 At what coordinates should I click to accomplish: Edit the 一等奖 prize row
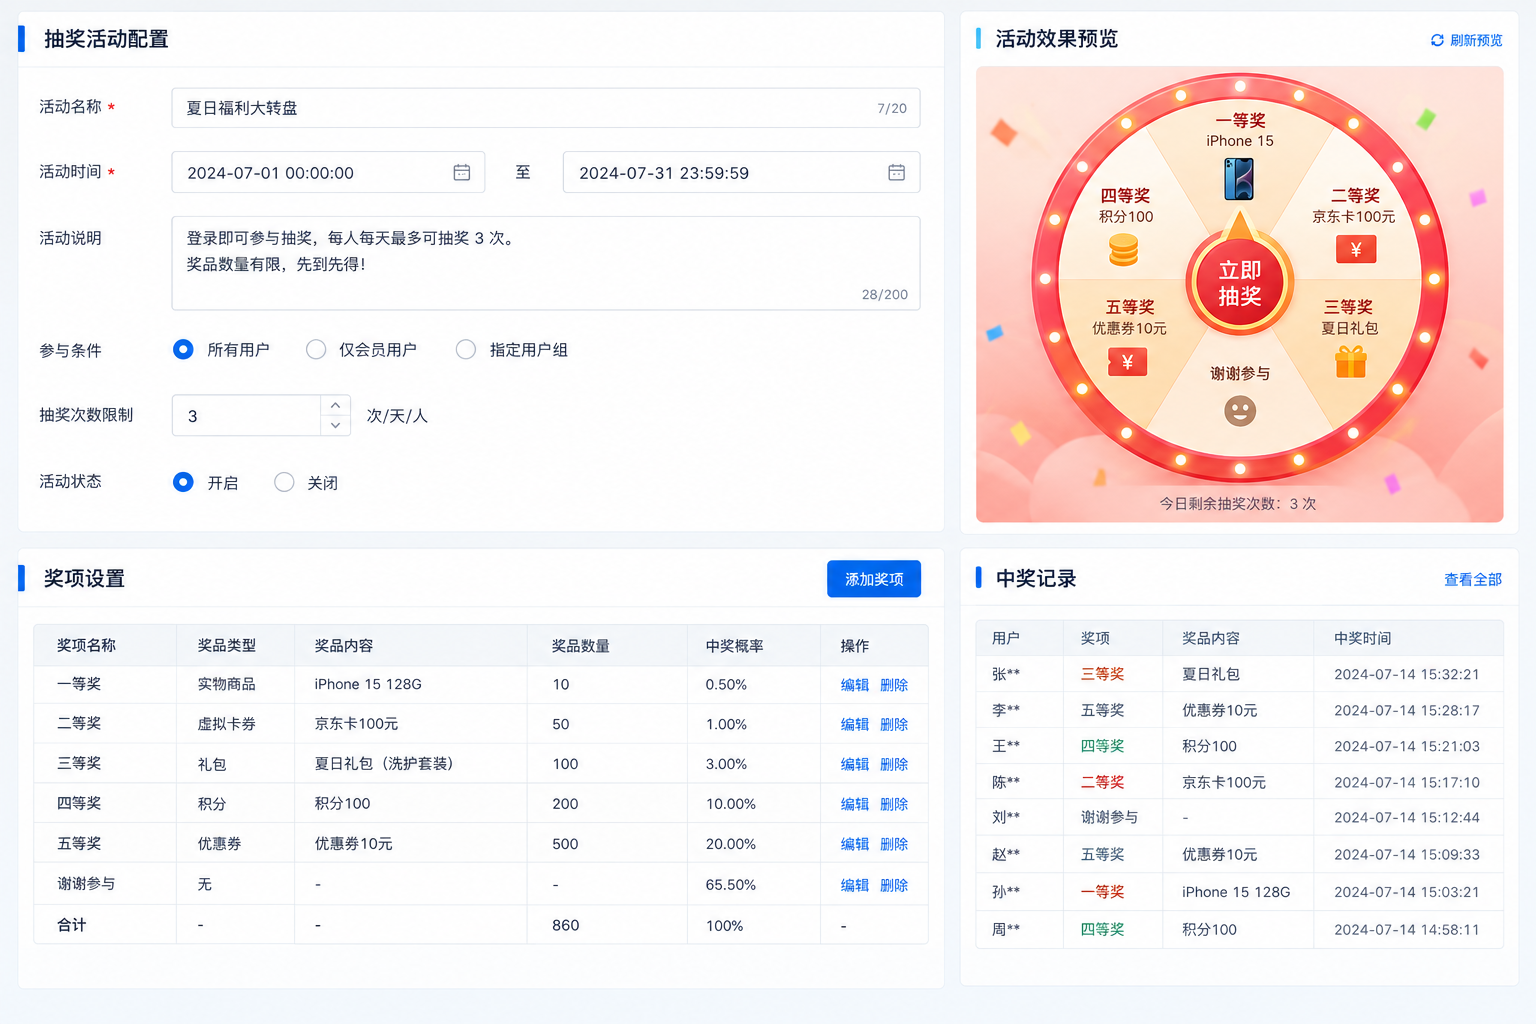[x=855, y=685]
